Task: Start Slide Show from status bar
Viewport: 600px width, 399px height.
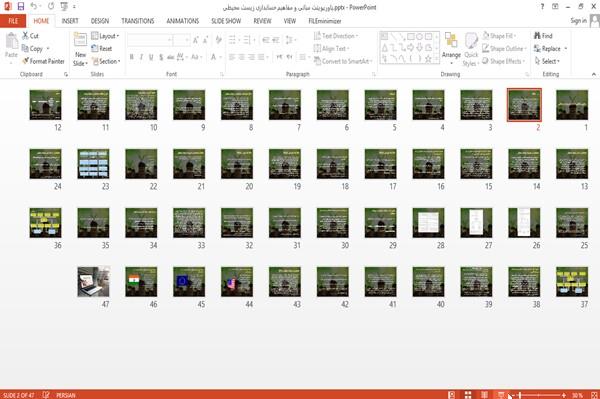Action: click(501, 395)
